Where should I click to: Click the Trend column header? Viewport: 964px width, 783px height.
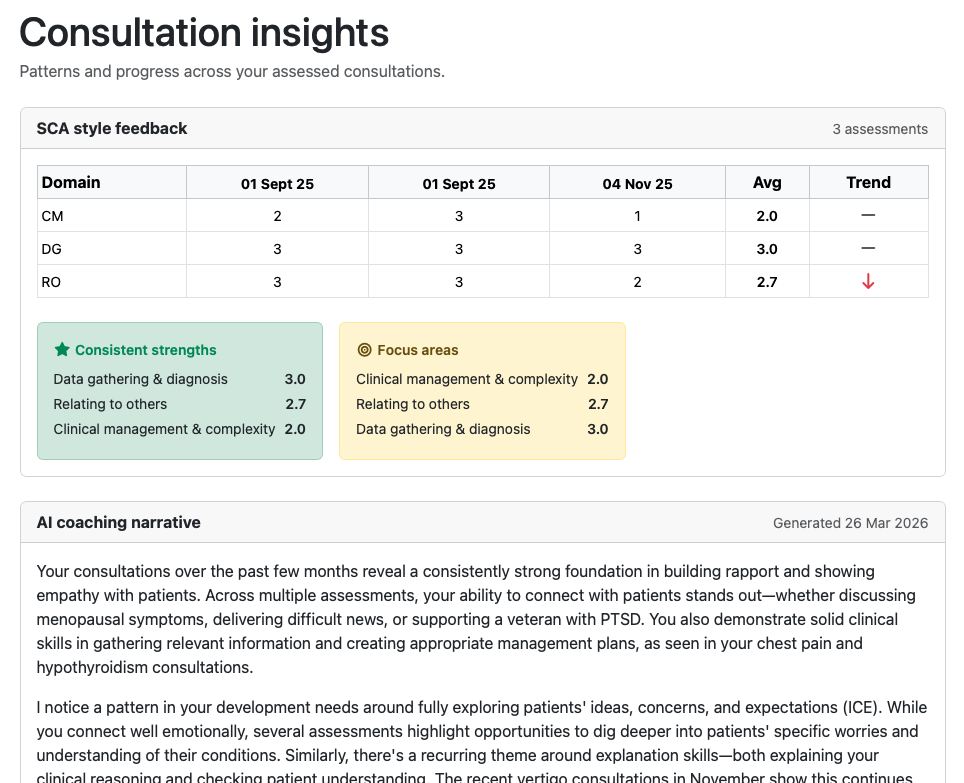point(868,182)
